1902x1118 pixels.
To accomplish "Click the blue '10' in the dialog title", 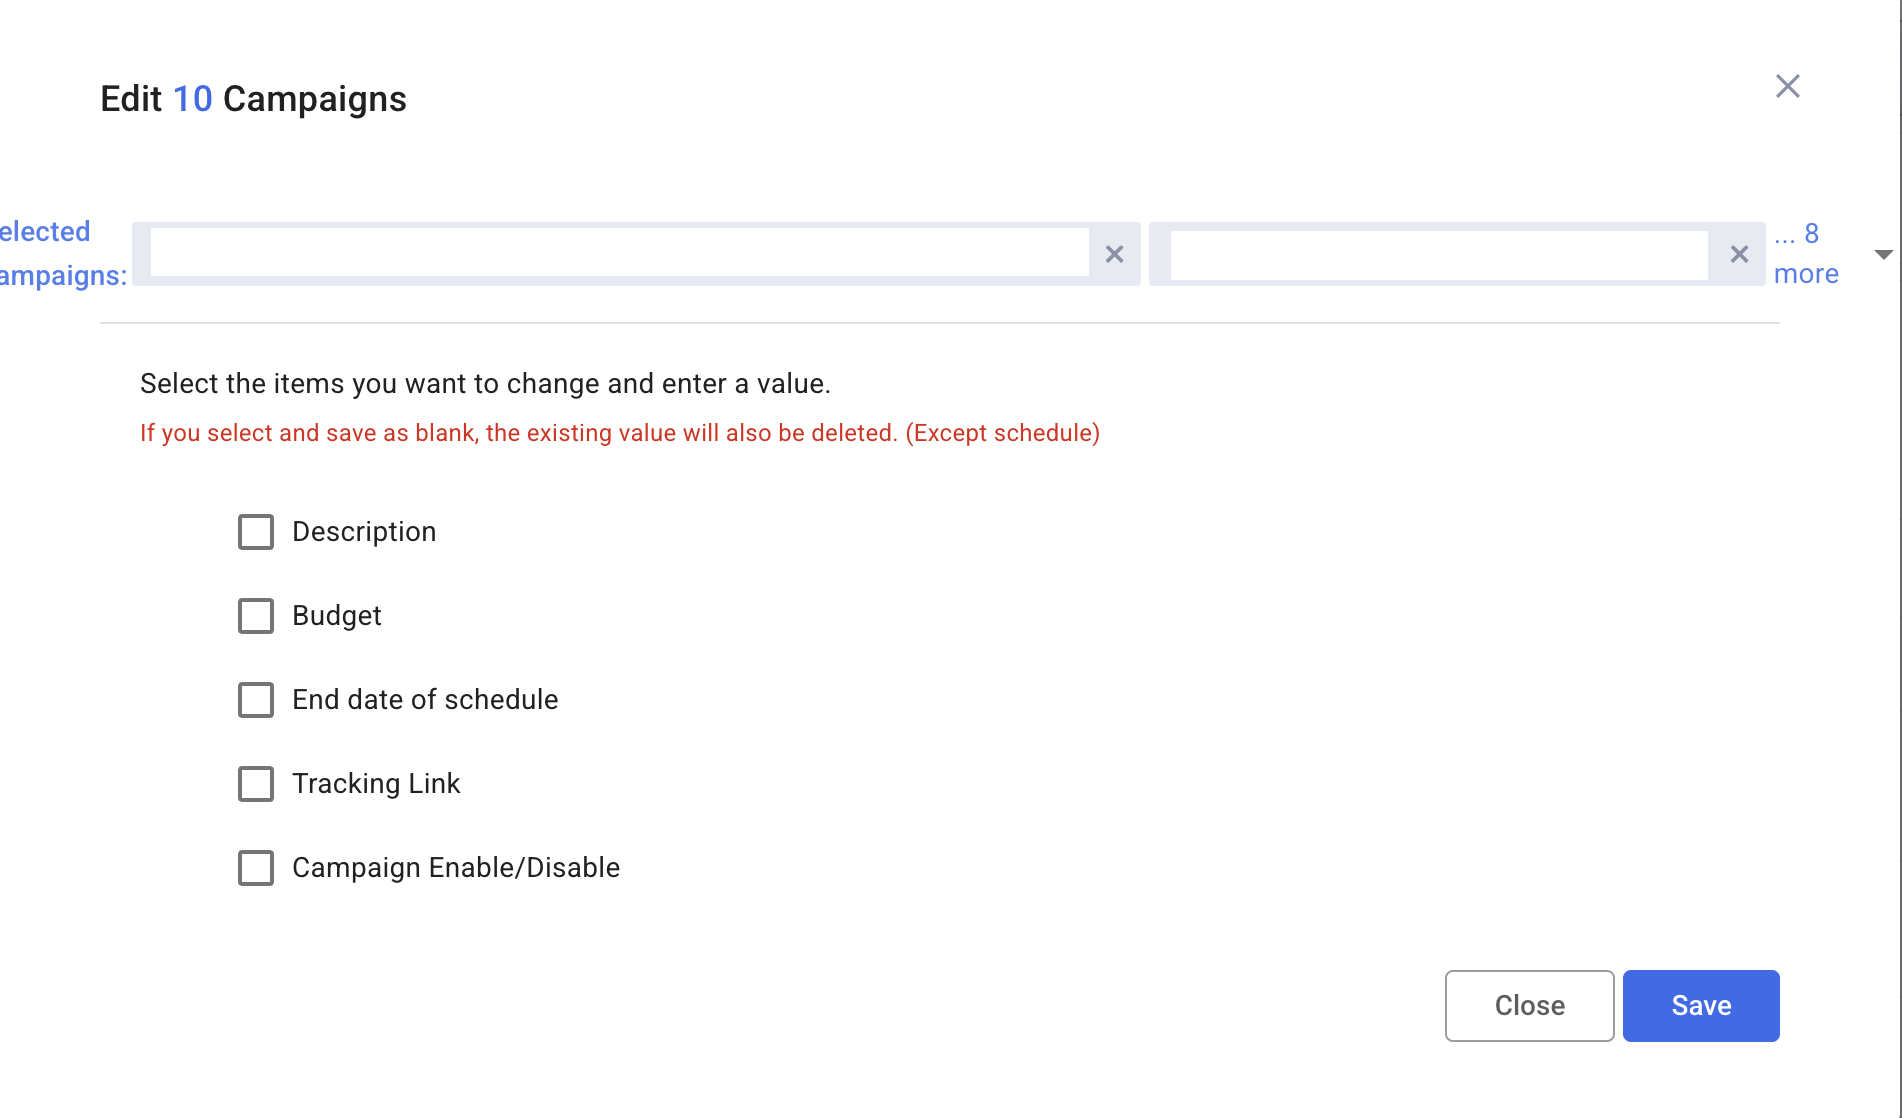I will tap(193, 98).
